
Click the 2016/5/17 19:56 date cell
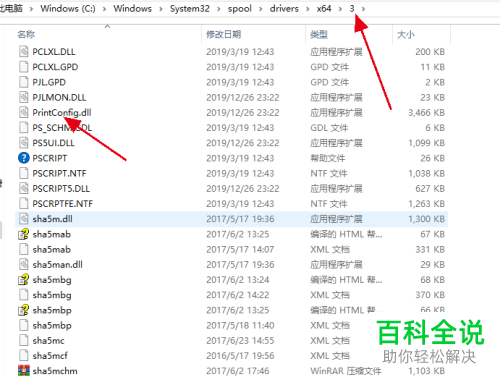(x=240, y=356)
